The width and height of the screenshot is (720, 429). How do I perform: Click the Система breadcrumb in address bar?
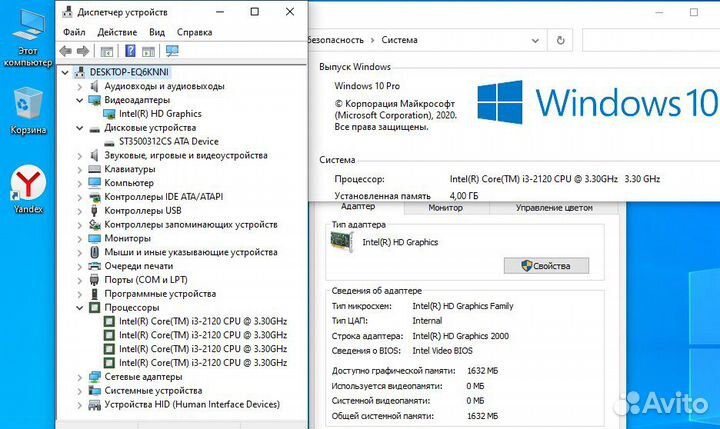399,40
